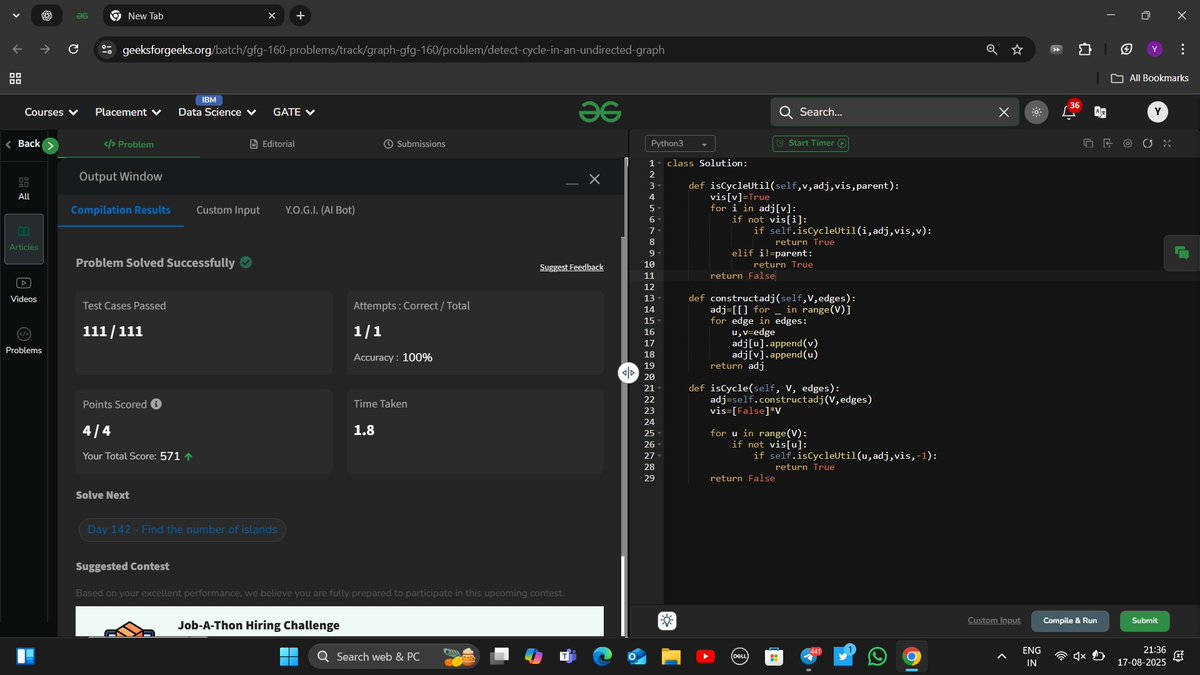The width and height of the screenshot is (1200, 675).
Task: Clear the search box with the X icon
Action: (1004, 112)
